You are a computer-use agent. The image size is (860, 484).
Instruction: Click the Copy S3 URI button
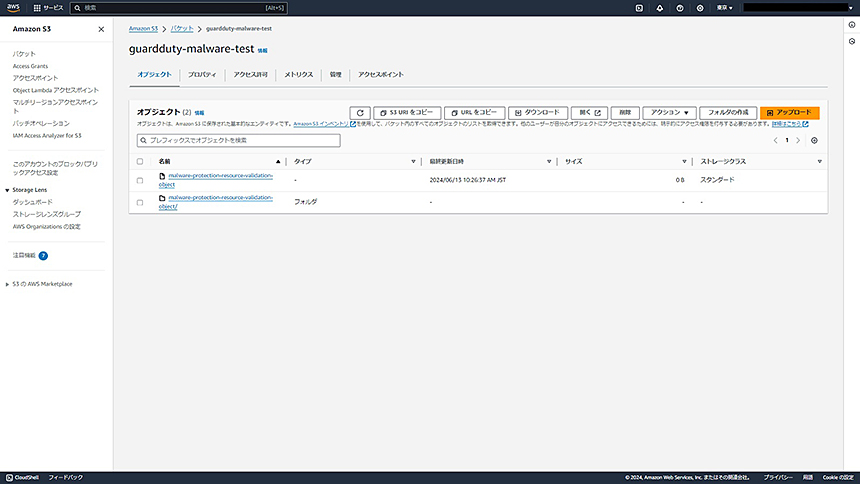click(407, 112)
